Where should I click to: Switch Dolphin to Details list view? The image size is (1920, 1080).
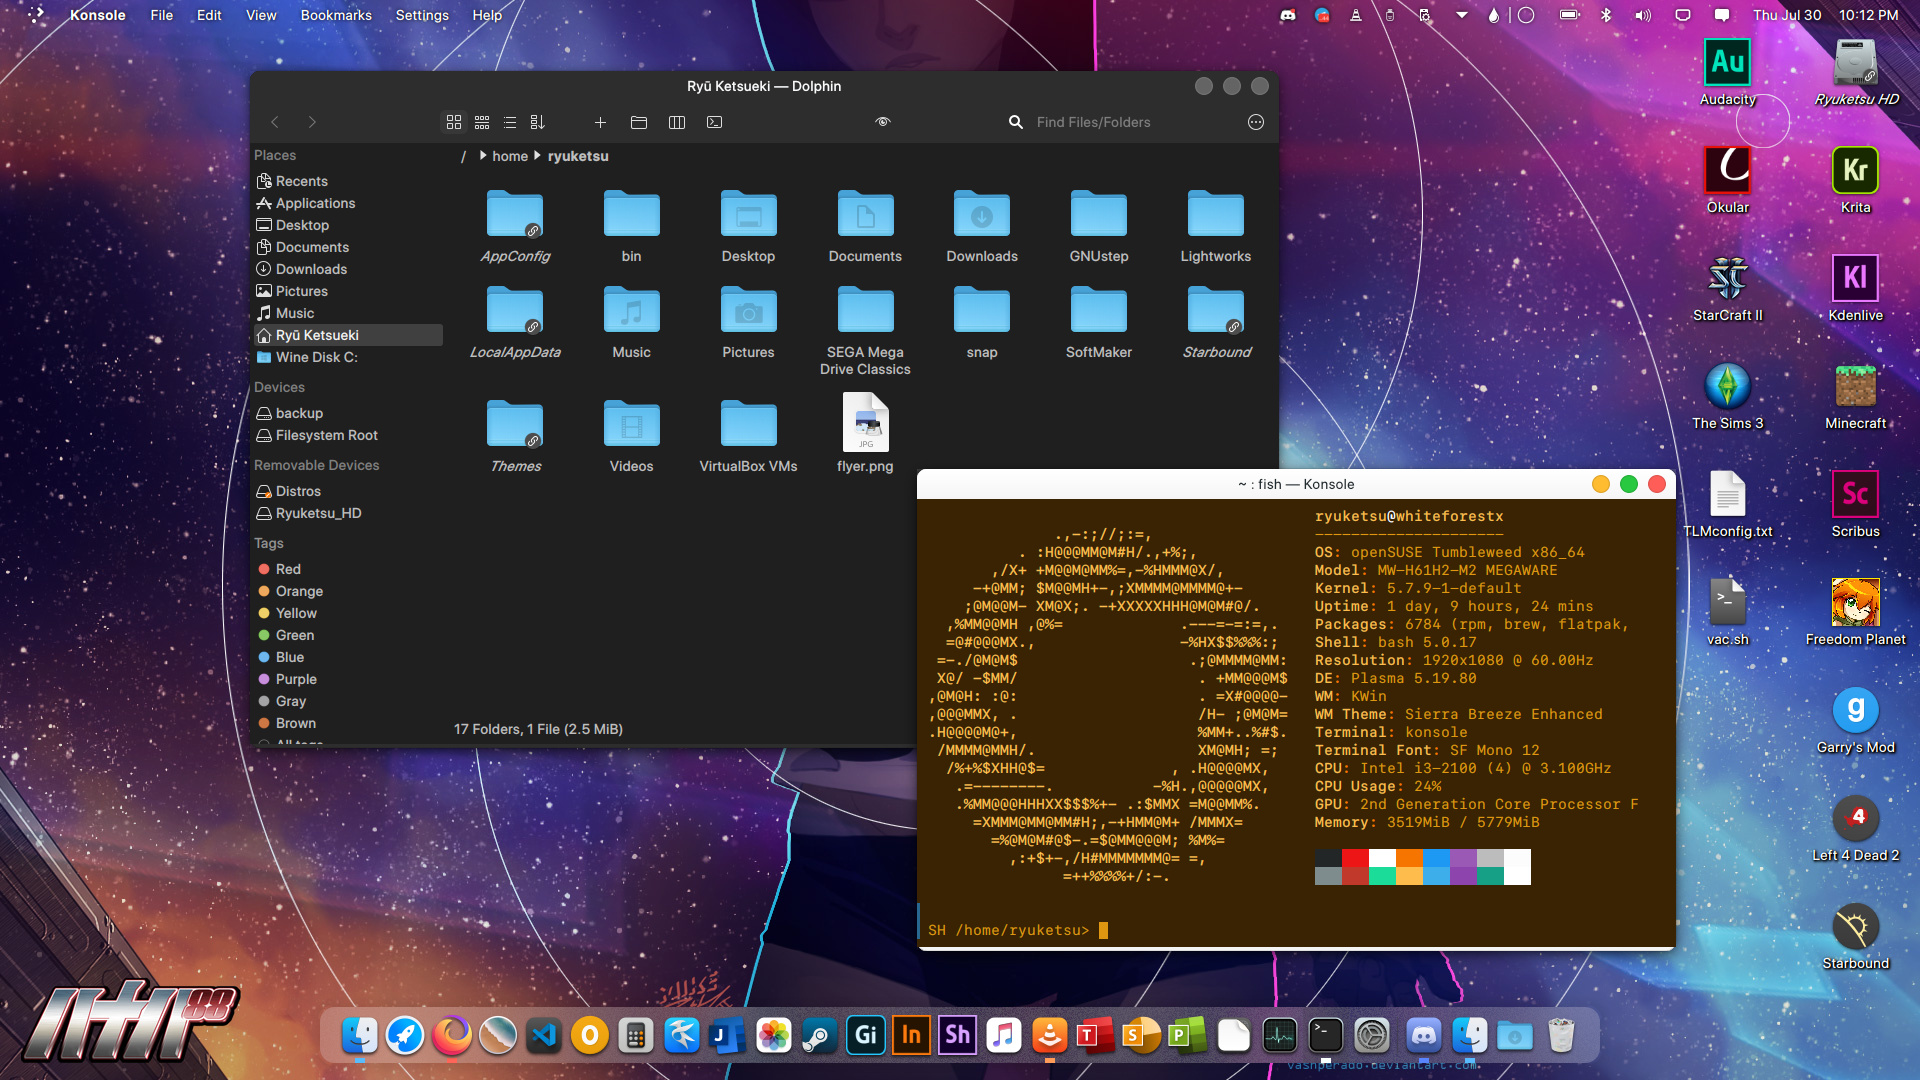click(x=510, y=122)
